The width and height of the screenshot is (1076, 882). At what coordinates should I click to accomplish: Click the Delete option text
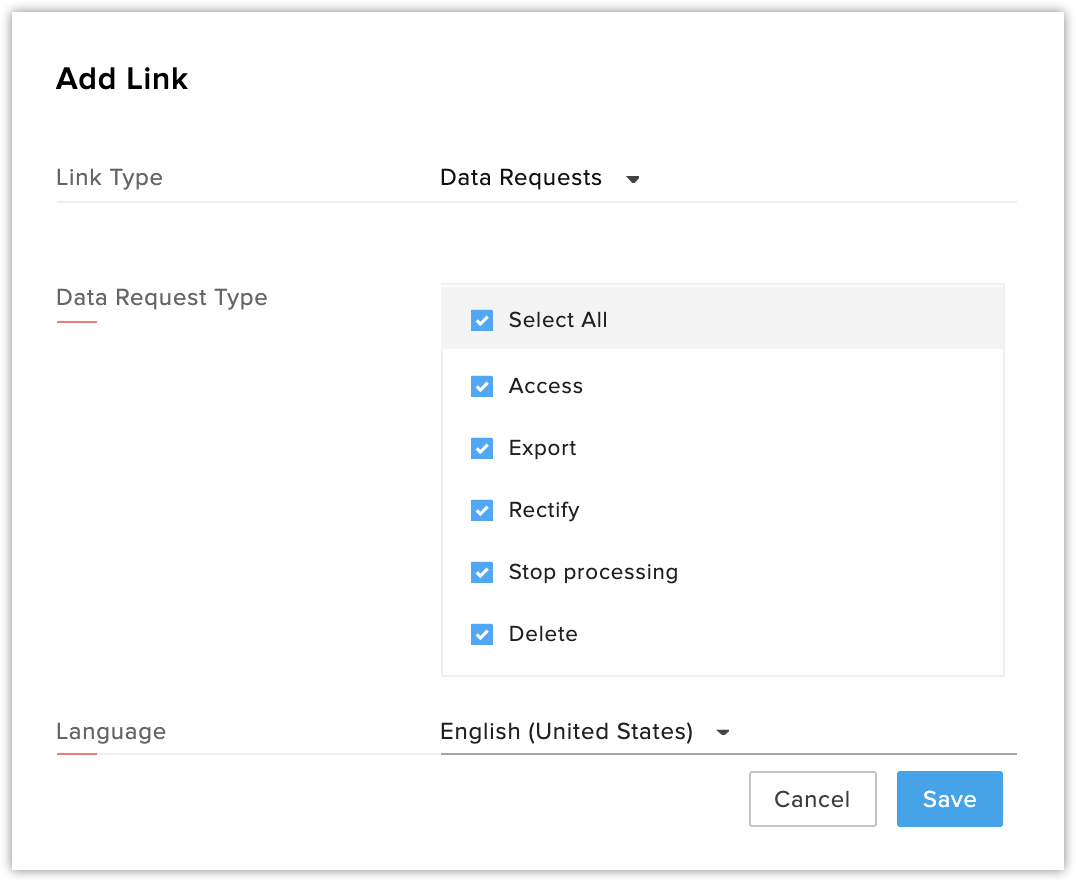(x=543, y=634)
